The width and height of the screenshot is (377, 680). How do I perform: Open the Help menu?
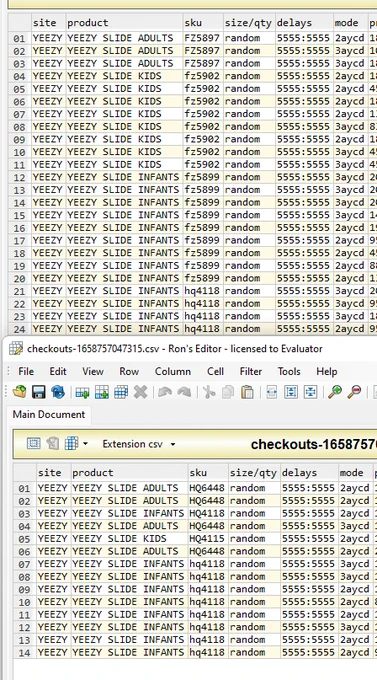(327, 371)
